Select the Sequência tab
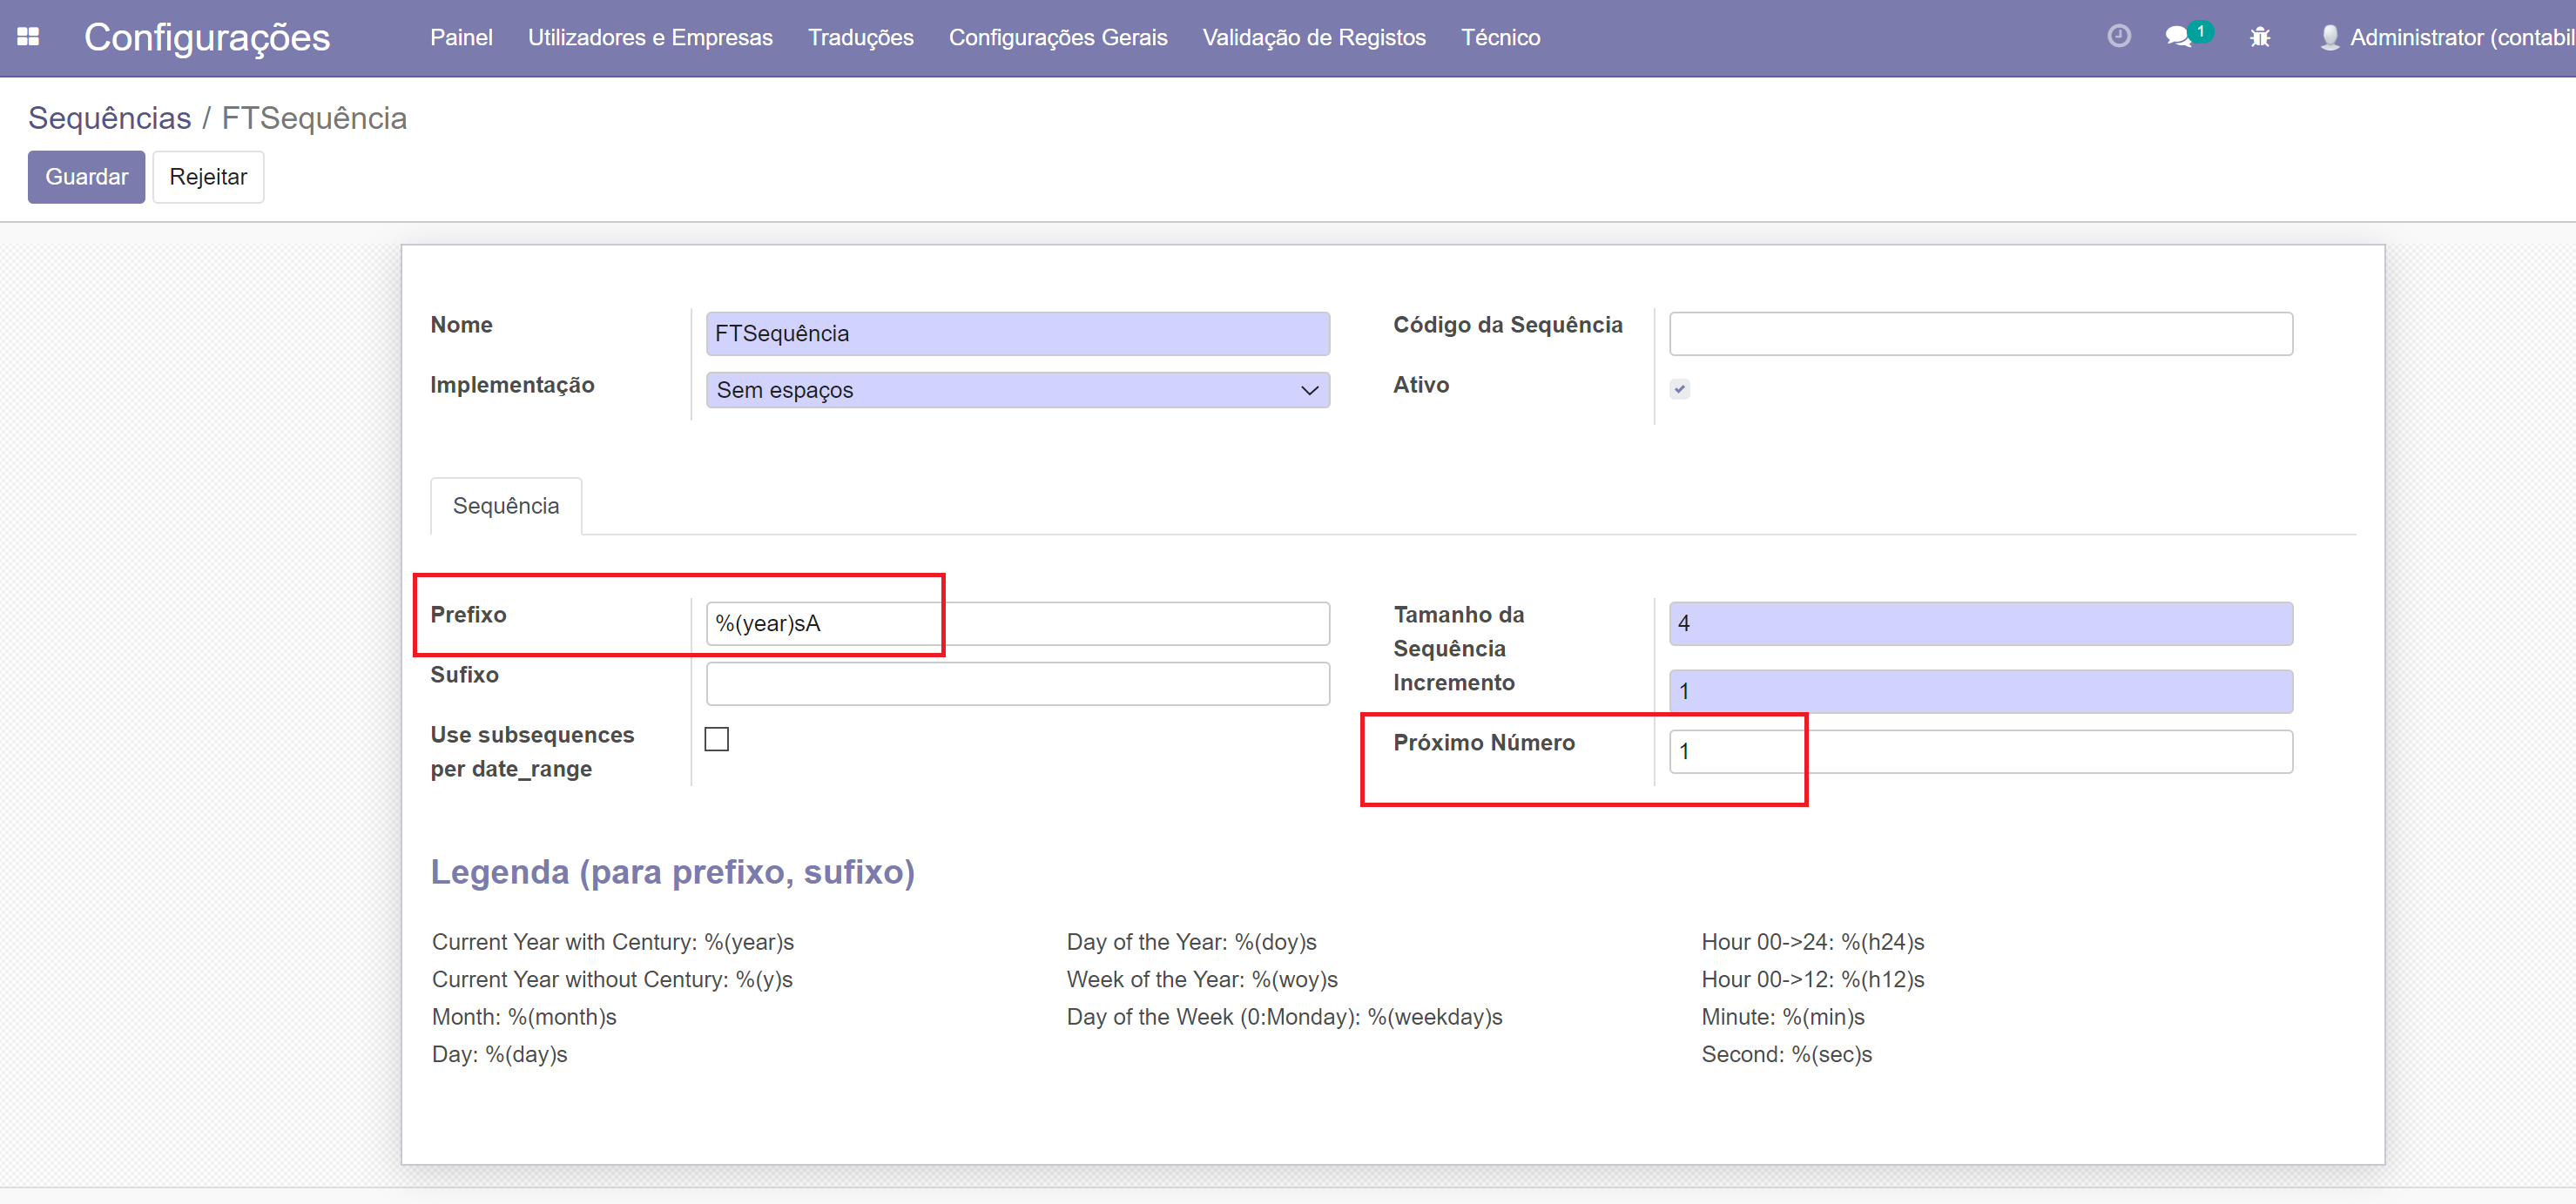2576x1204 pixels. pos(505,506)
